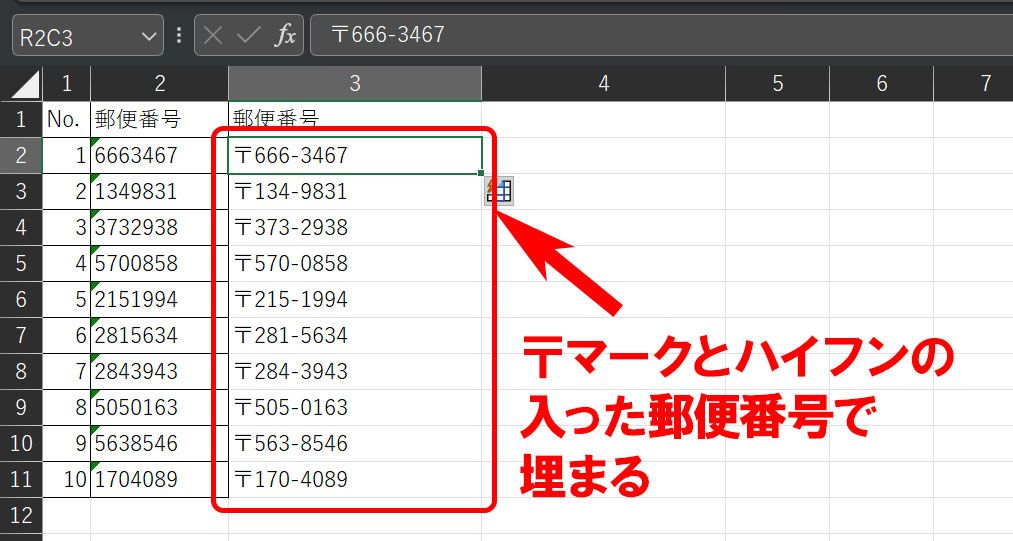Select row 12 header
The image size is (1013, 541).
pyautogui.click(x=21, y=516)
